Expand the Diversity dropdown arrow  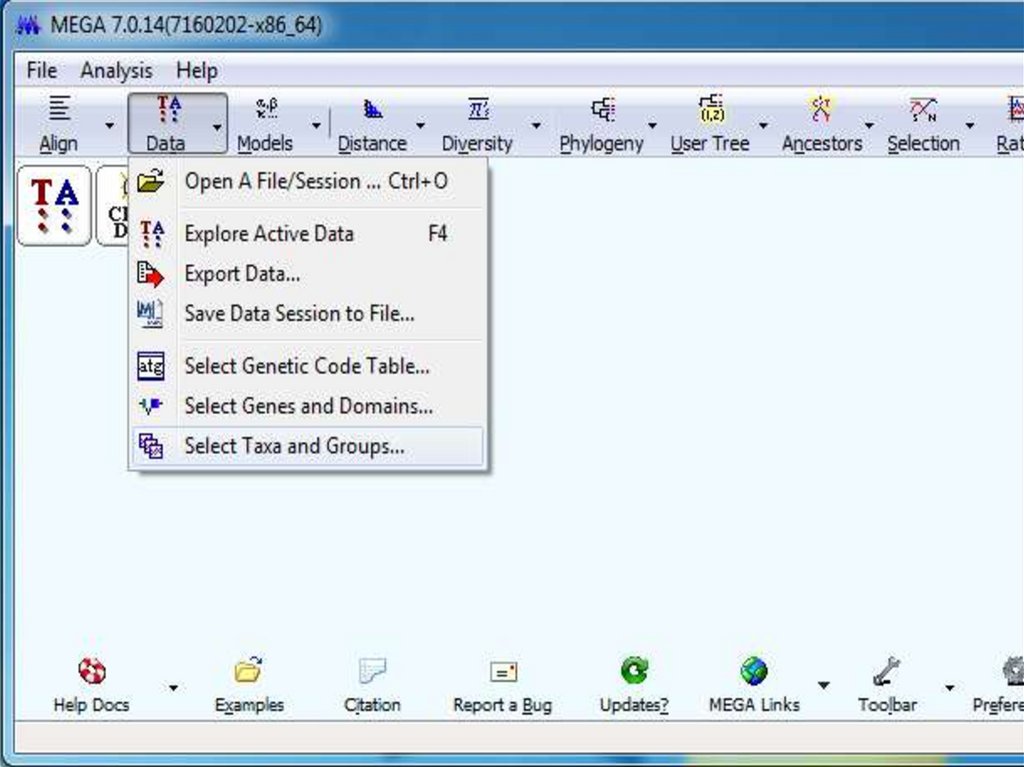pos(536,125)
